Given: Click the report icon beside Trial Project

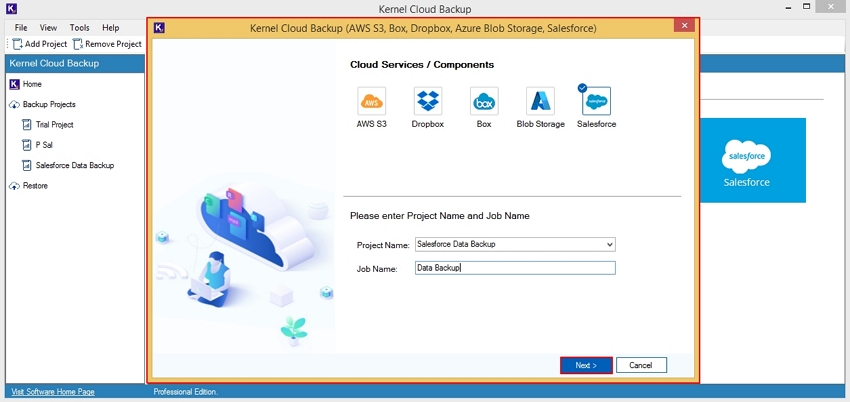Looking at the screenshot, I should coord(27,125).
